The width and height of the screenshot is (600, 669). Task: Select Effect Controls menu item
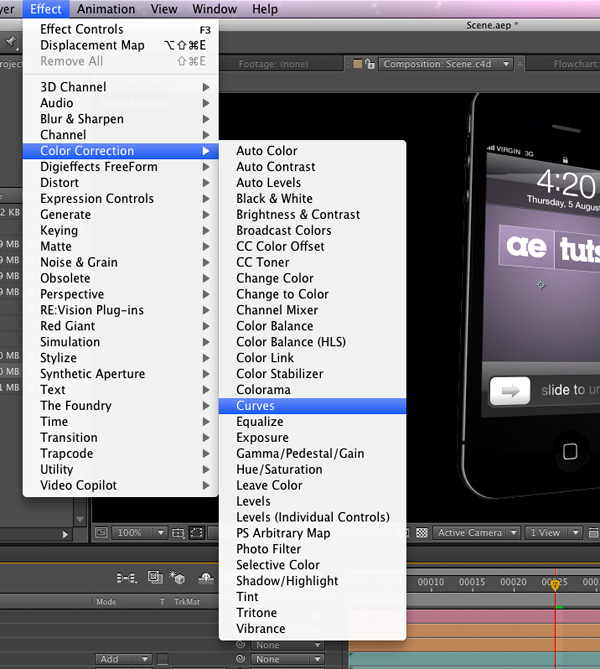point(121,29)
